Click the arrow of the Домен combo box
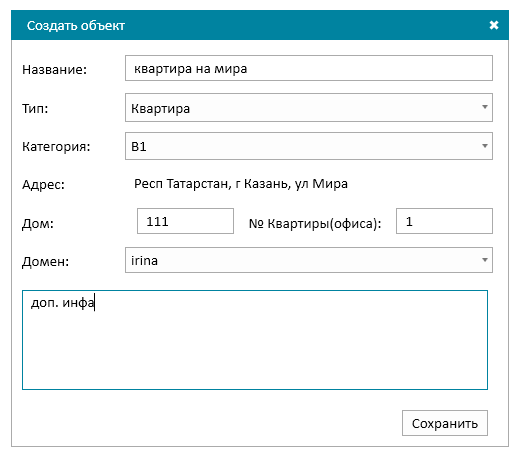This screenshot has width=519, height=458. point(485,260)
